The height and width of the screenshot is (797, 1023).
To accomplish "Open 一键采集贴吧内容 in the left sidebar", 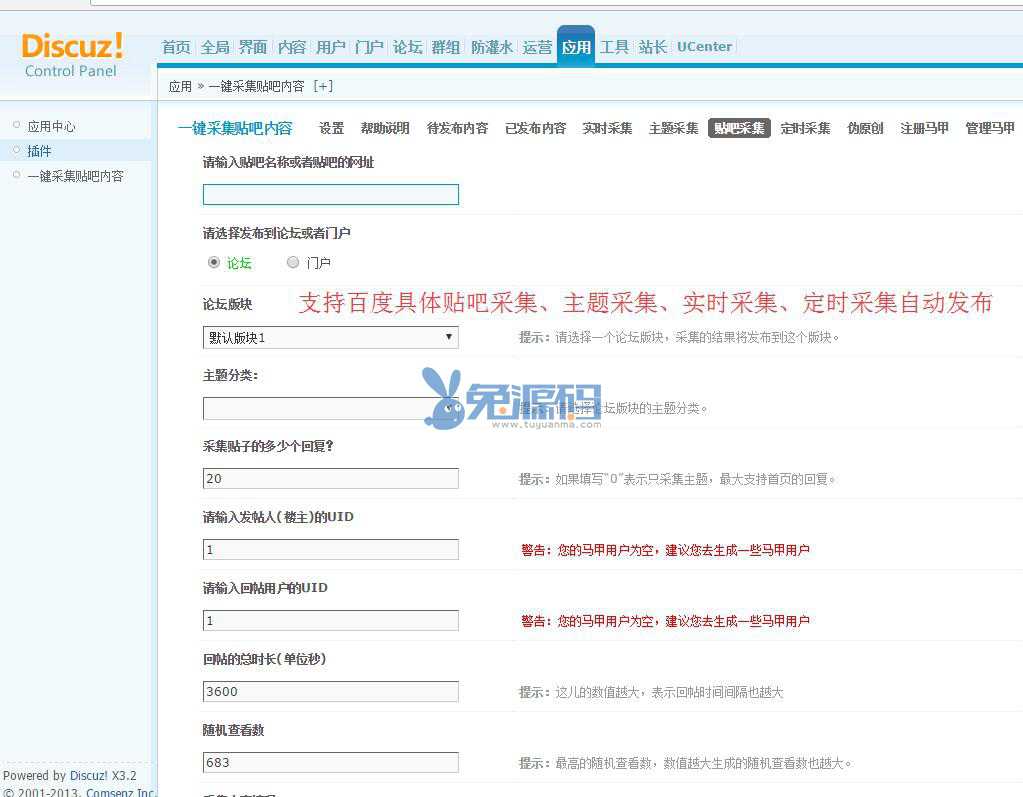I will click(x=75, y=176).
